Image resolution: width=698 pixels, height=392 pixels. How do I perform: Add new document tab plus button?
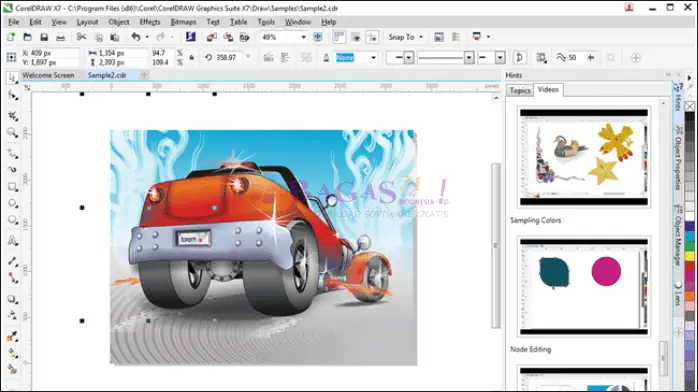[x=144, y=75]
